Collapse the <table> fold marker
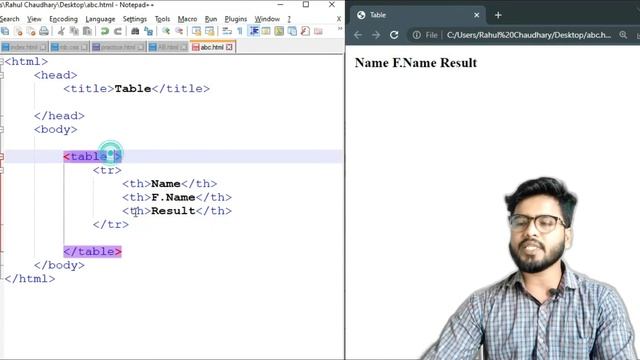Screen dimensions: 640x360 pyautogui.click(x=2, y=156)
